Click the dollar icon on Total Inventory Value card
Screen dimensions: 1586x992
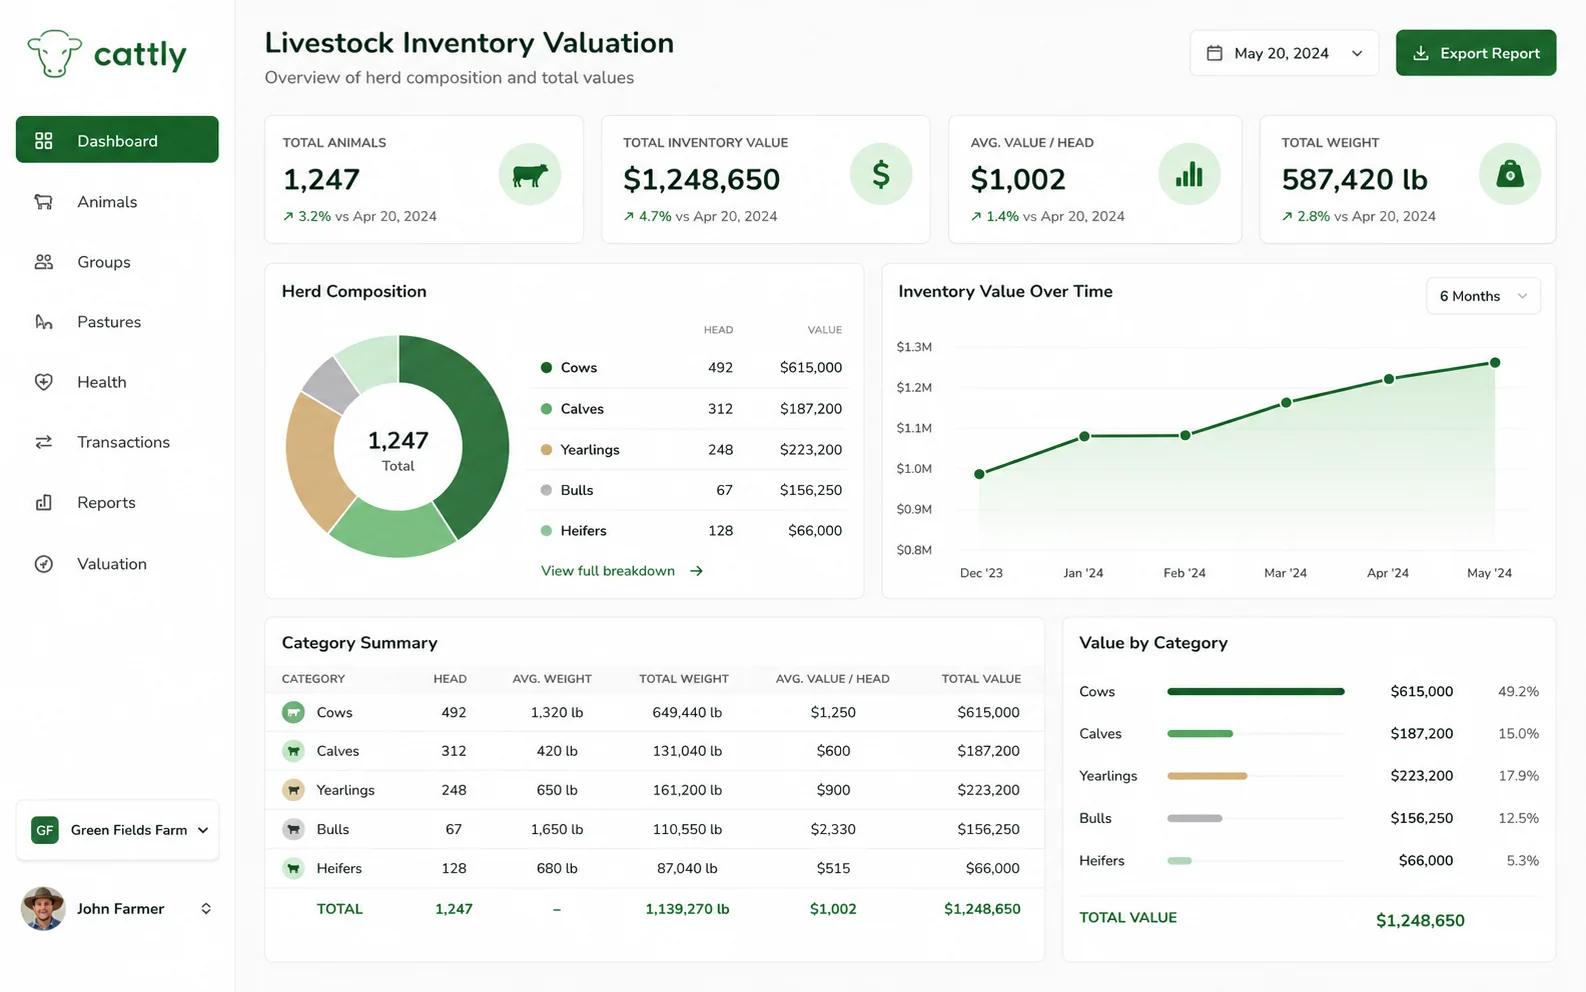pos(881,175)
